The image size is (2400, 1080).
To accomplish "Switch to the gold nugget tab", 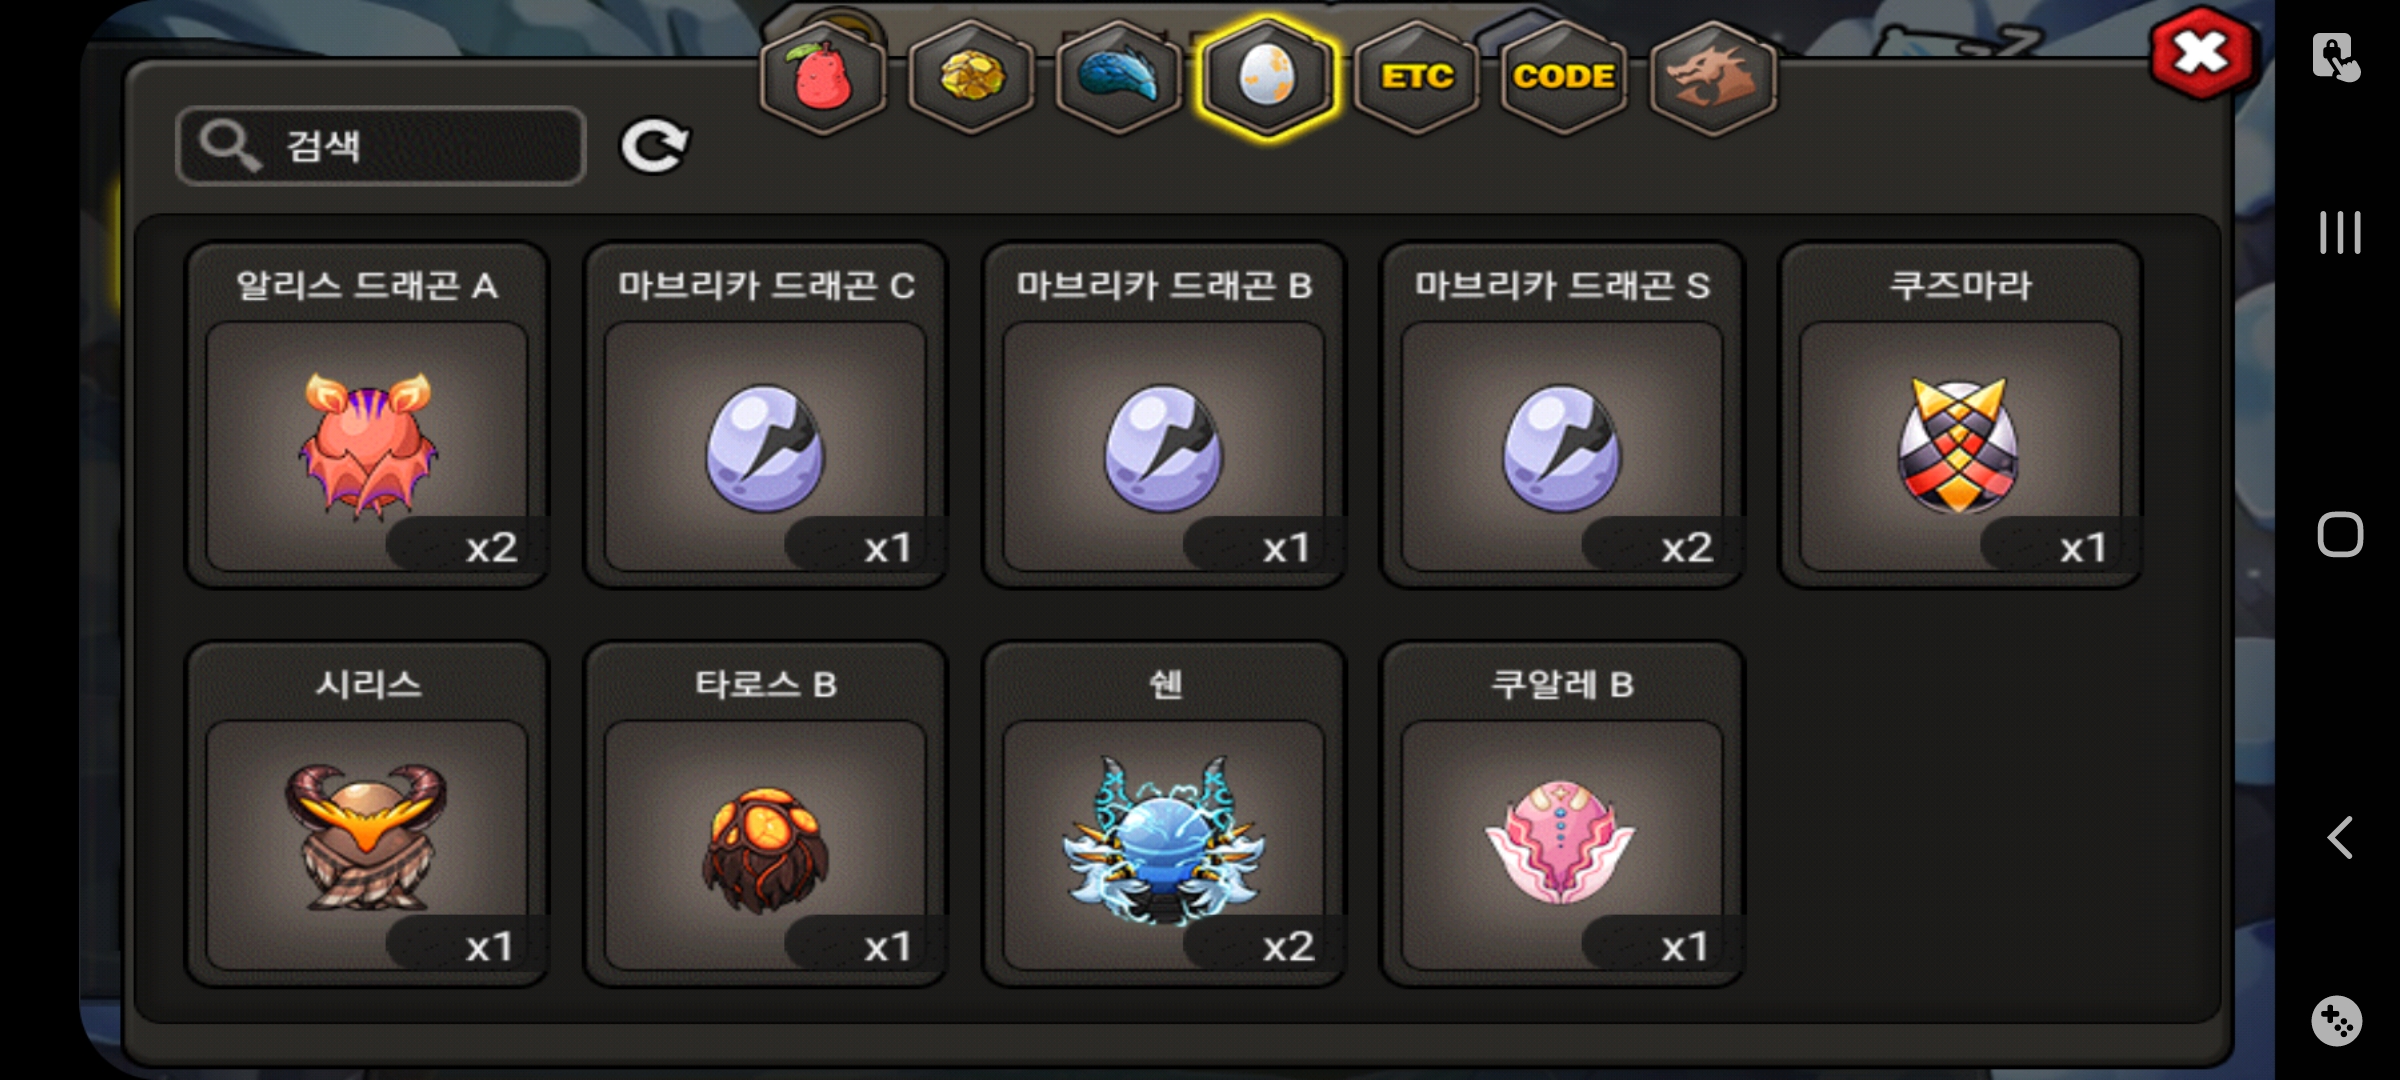I will (971, 77).
